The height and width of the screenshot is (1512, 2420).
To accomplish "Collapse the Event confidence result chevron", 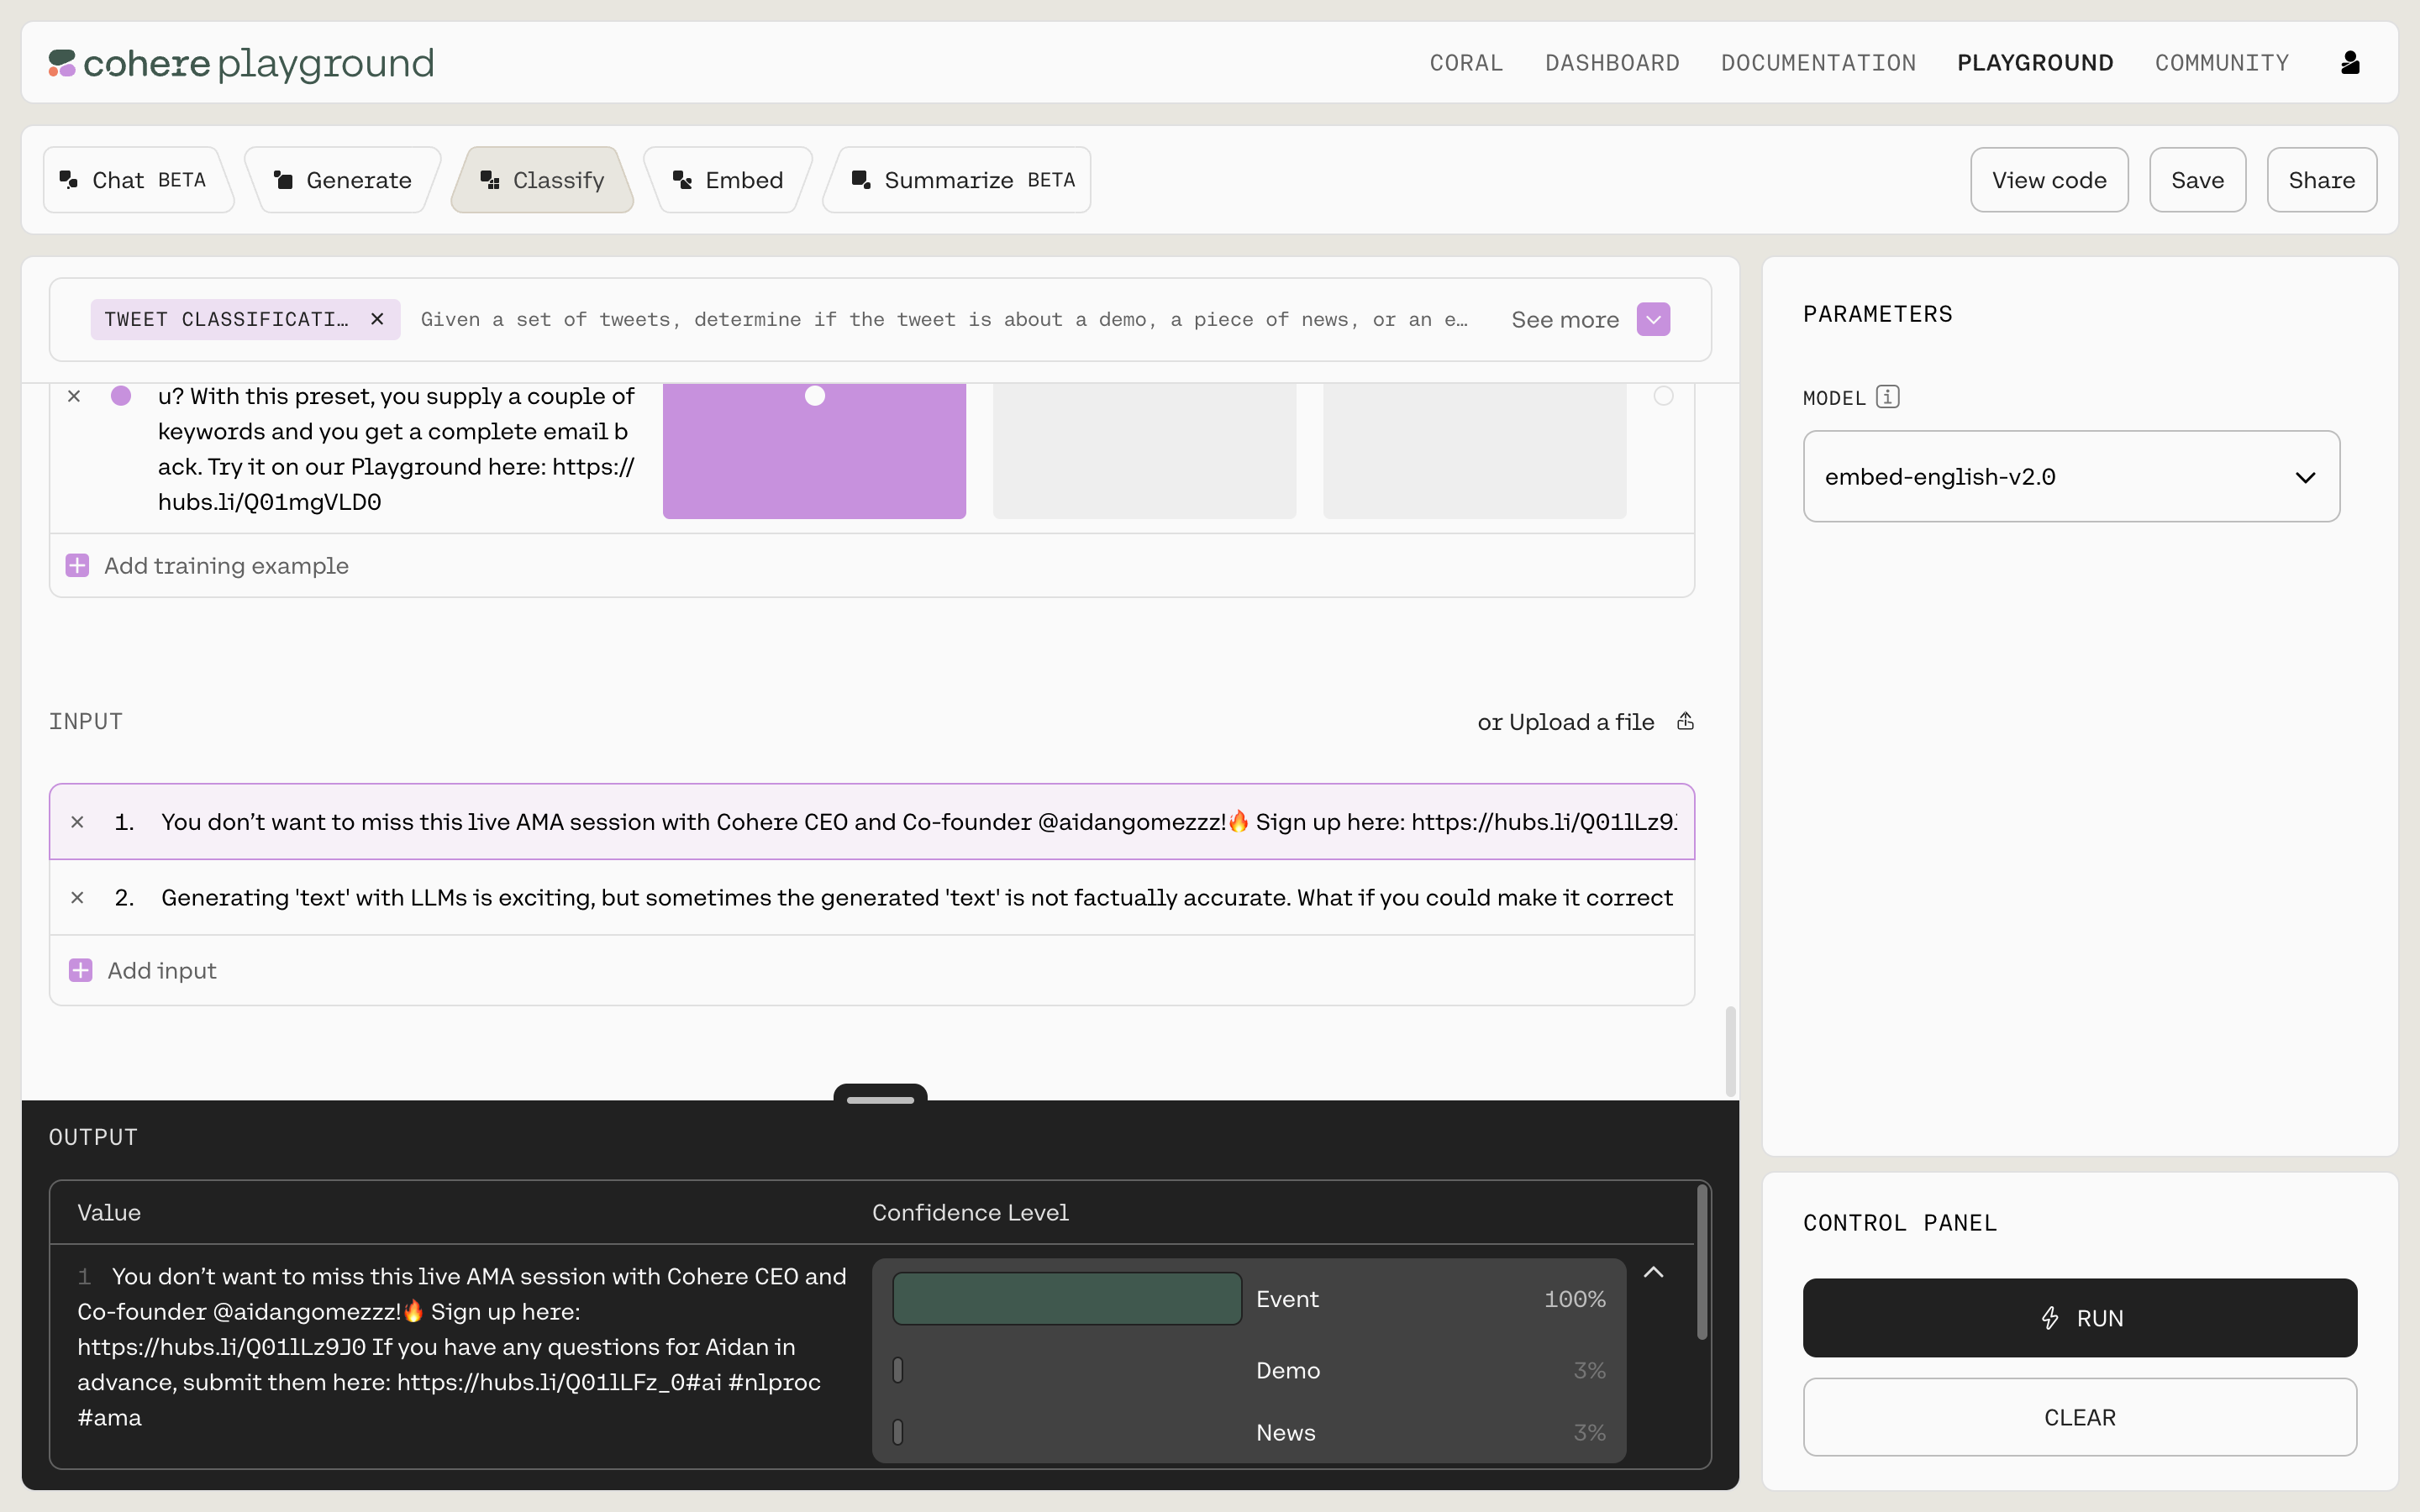I will coord(1654,1272).
